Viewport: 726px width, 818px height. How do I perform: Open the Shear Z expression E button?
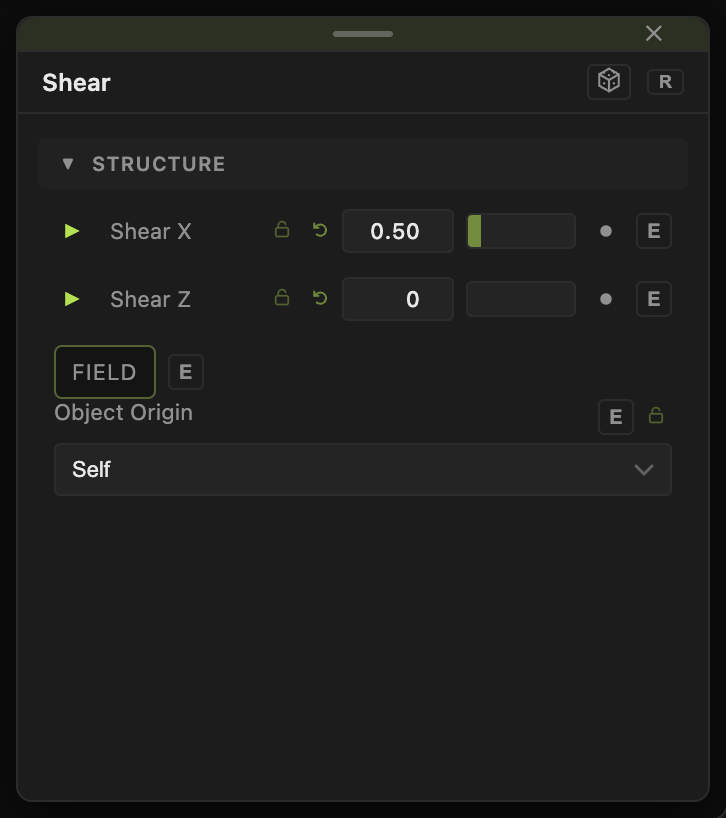tap(654, 299)
